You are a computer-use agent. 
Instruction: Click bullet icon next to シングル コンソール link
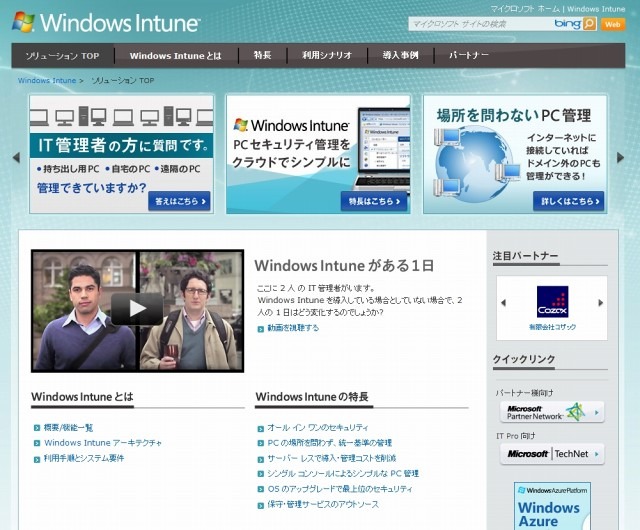point(261,474)
